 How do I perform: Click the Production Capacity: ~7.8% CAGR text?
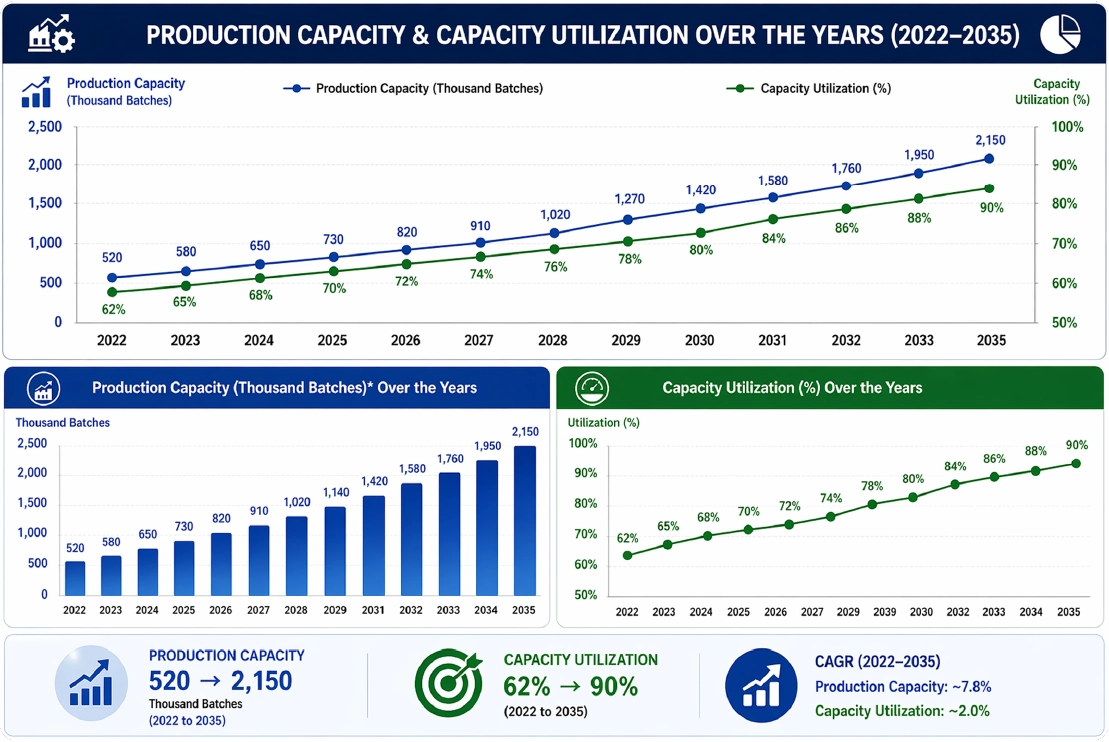(x=902, y=687)
